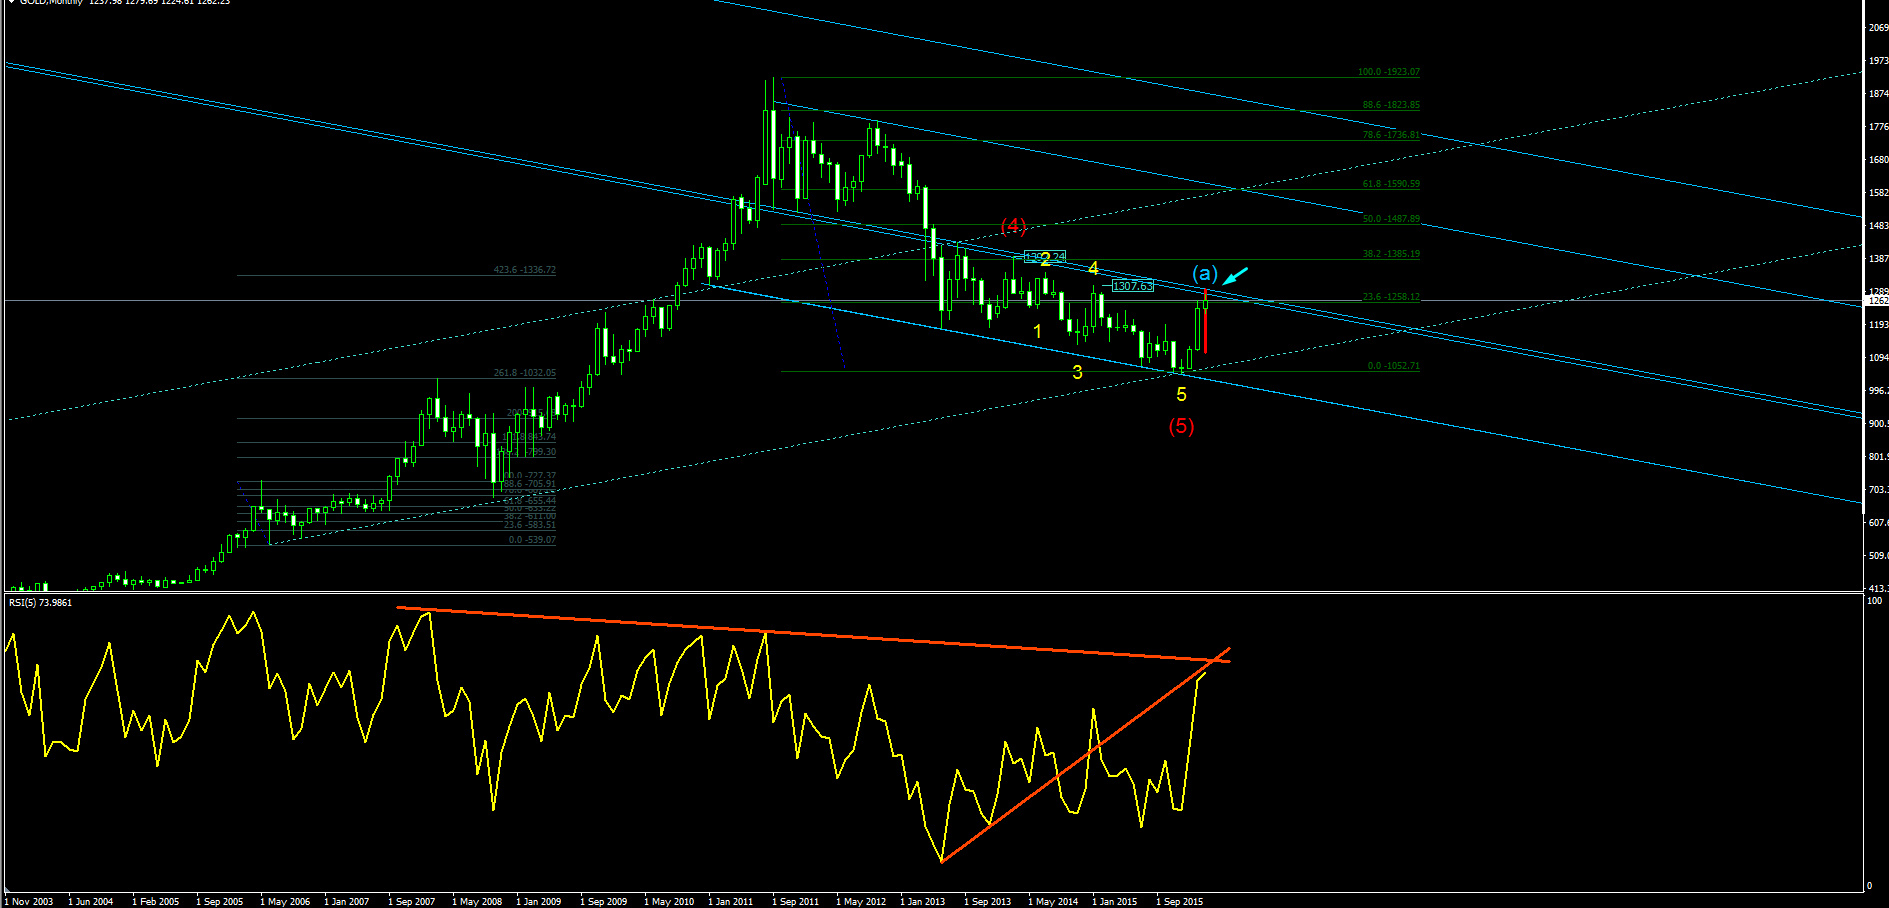Click the RSI(5) 73.9861 indicator label
The image size is (1889, 908).
(x=40, y=603)
